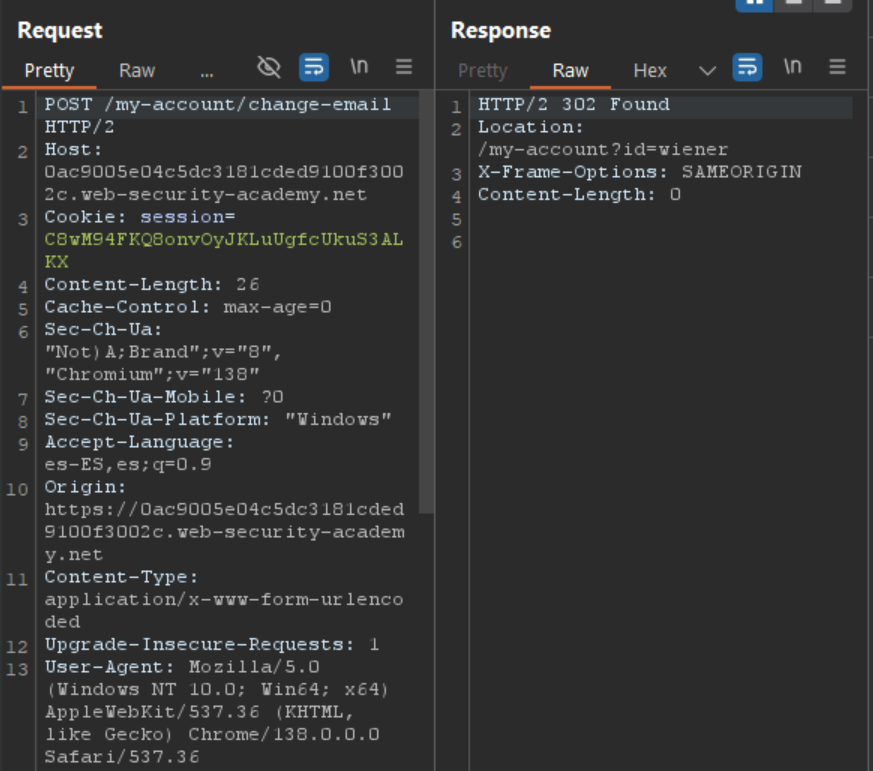873x771 pixels.
Task: Toggle word wrap in the Request panel
Action: click(313, 67)
